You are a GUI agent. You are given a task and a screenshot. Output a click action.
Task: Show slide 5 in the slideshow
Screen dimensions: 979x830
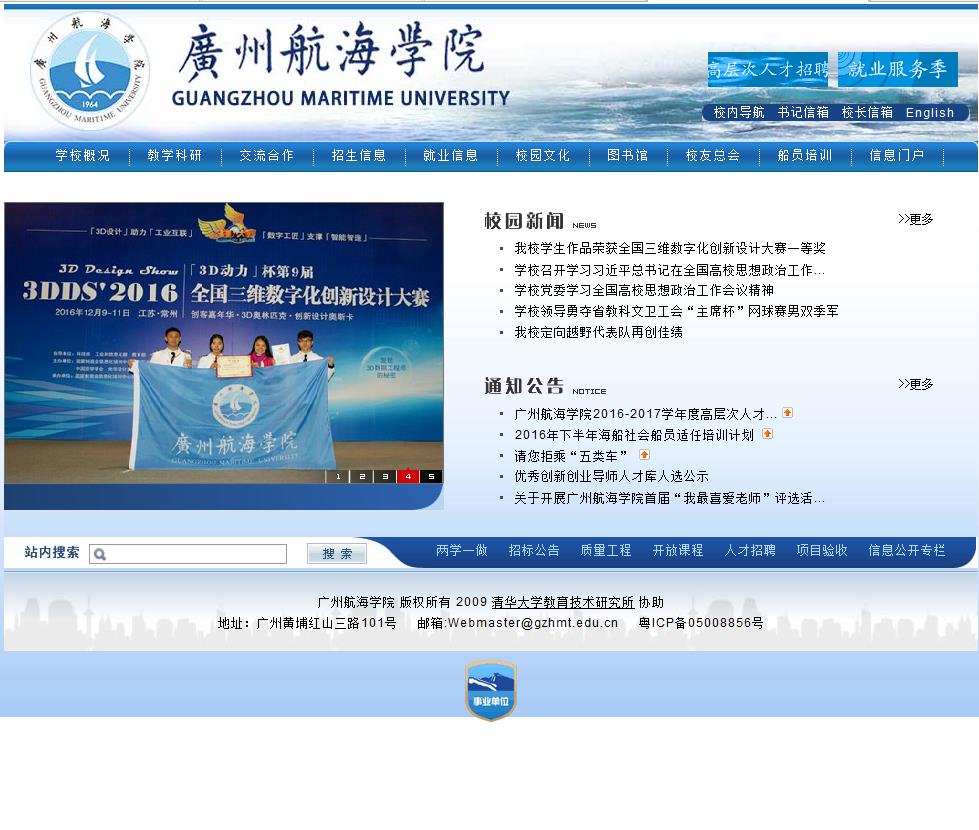click(431, 477)
